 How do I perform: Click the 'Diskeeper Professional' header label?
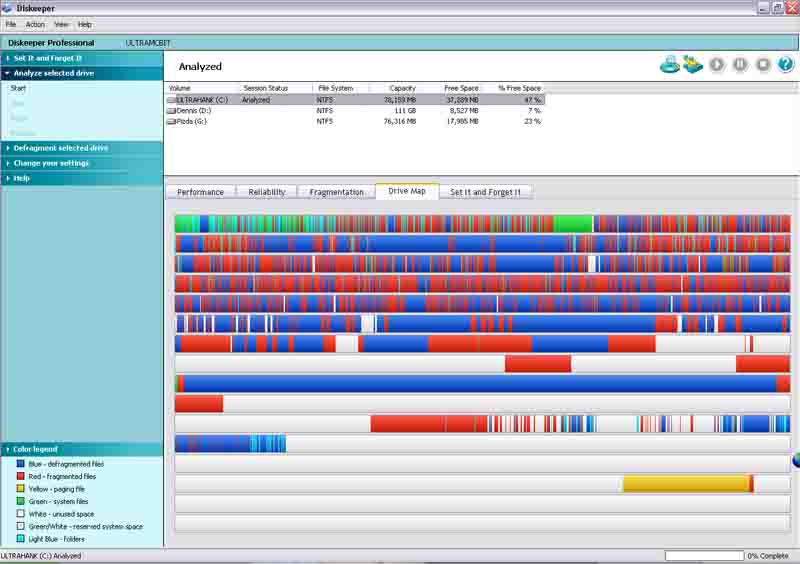point(51,43)
